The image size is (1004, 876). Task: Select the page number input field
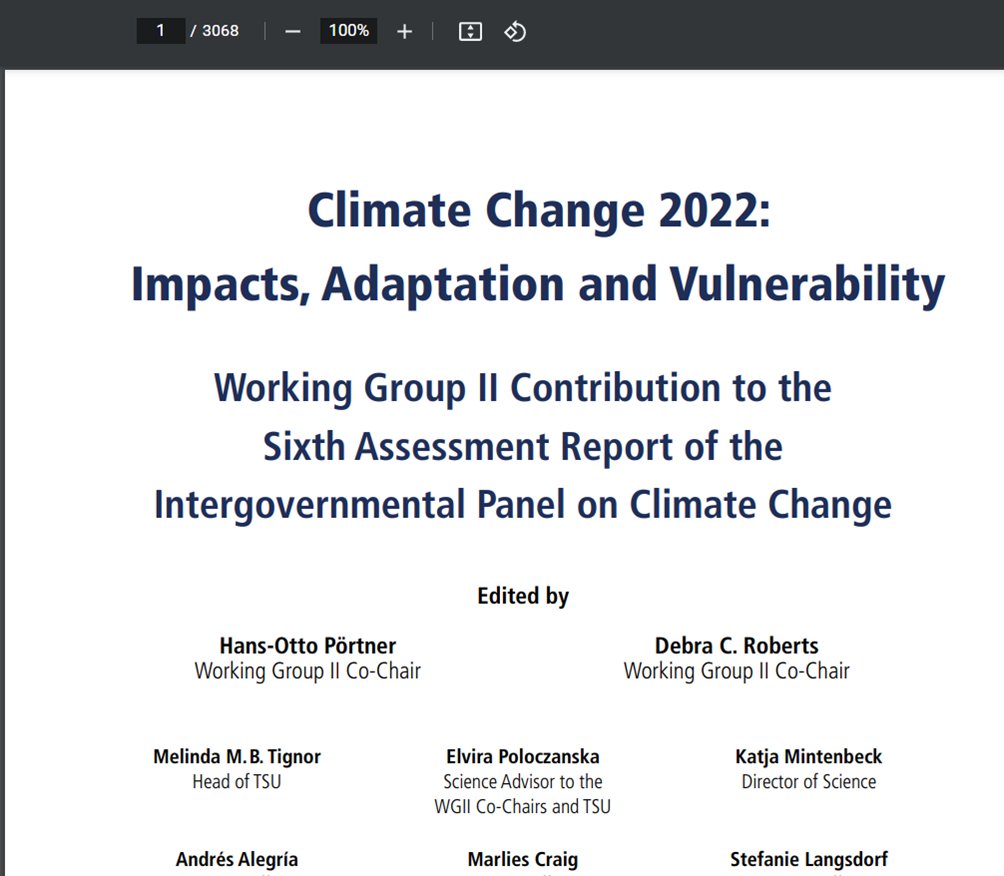coord(161,31)
